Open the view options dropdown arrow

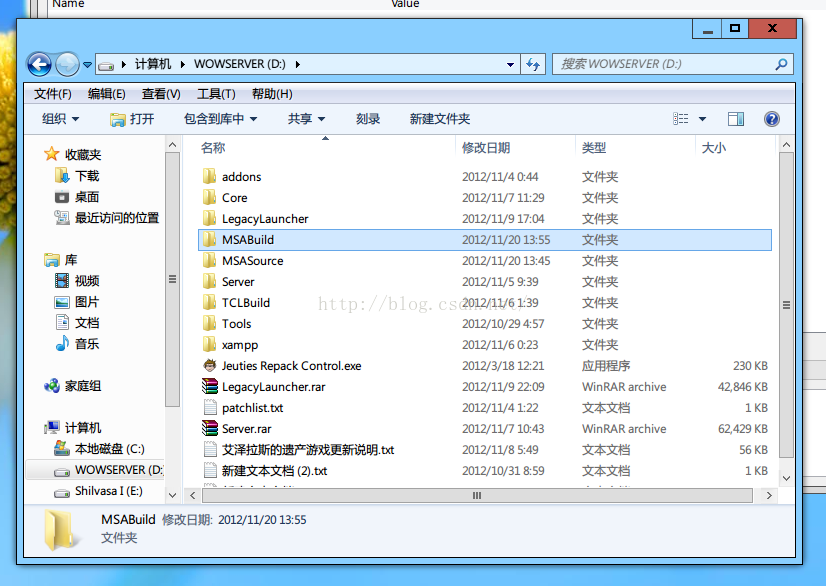(702, 119)
